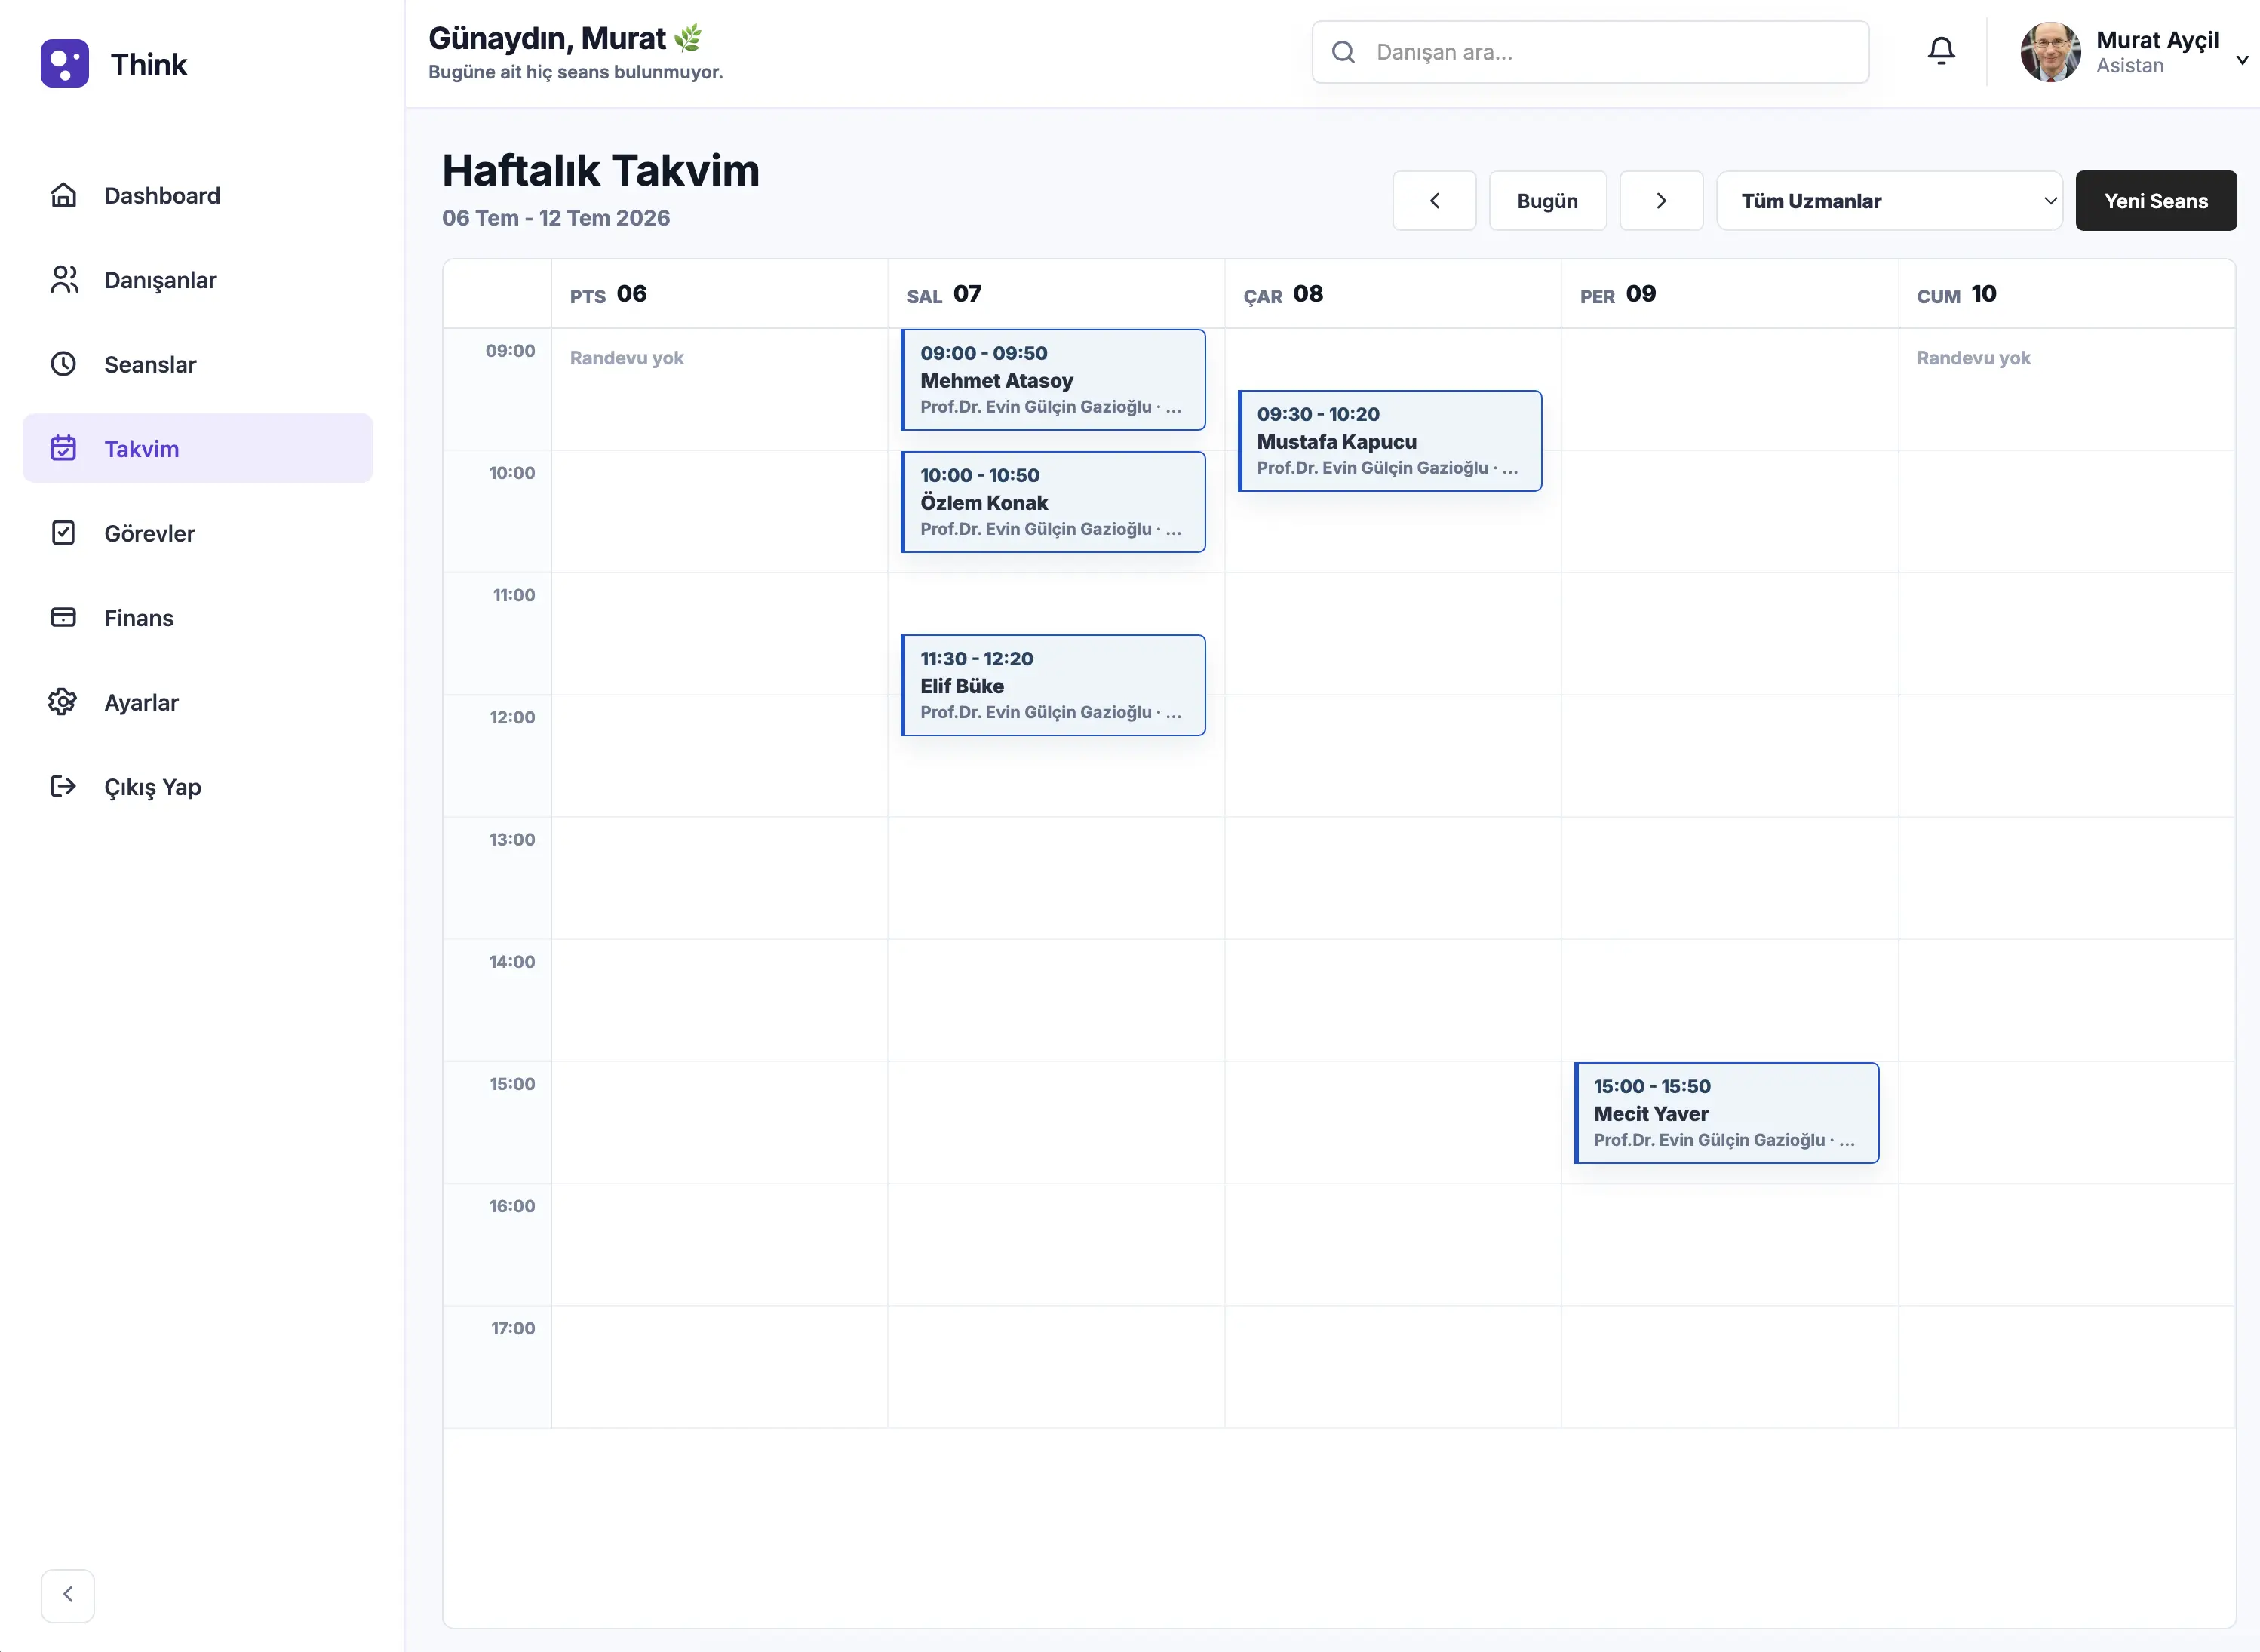This screenshot has width=2260, height=1652.
Task: Click the Dashboard home icon
Action: coord(63,195)
